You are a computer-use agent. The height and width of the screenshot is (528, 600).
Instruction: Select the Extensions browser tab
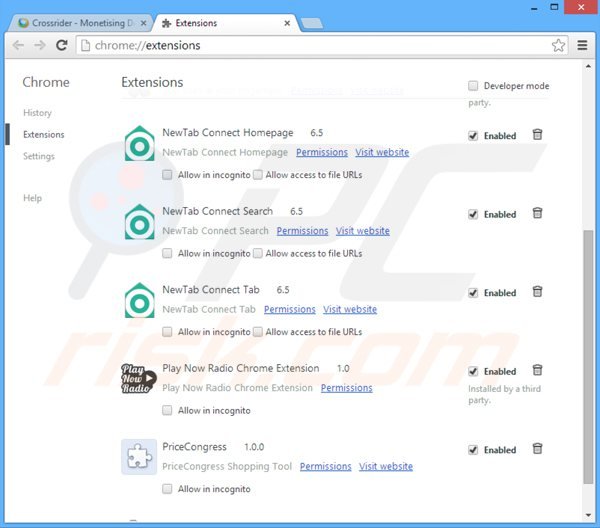coord(226,23)
